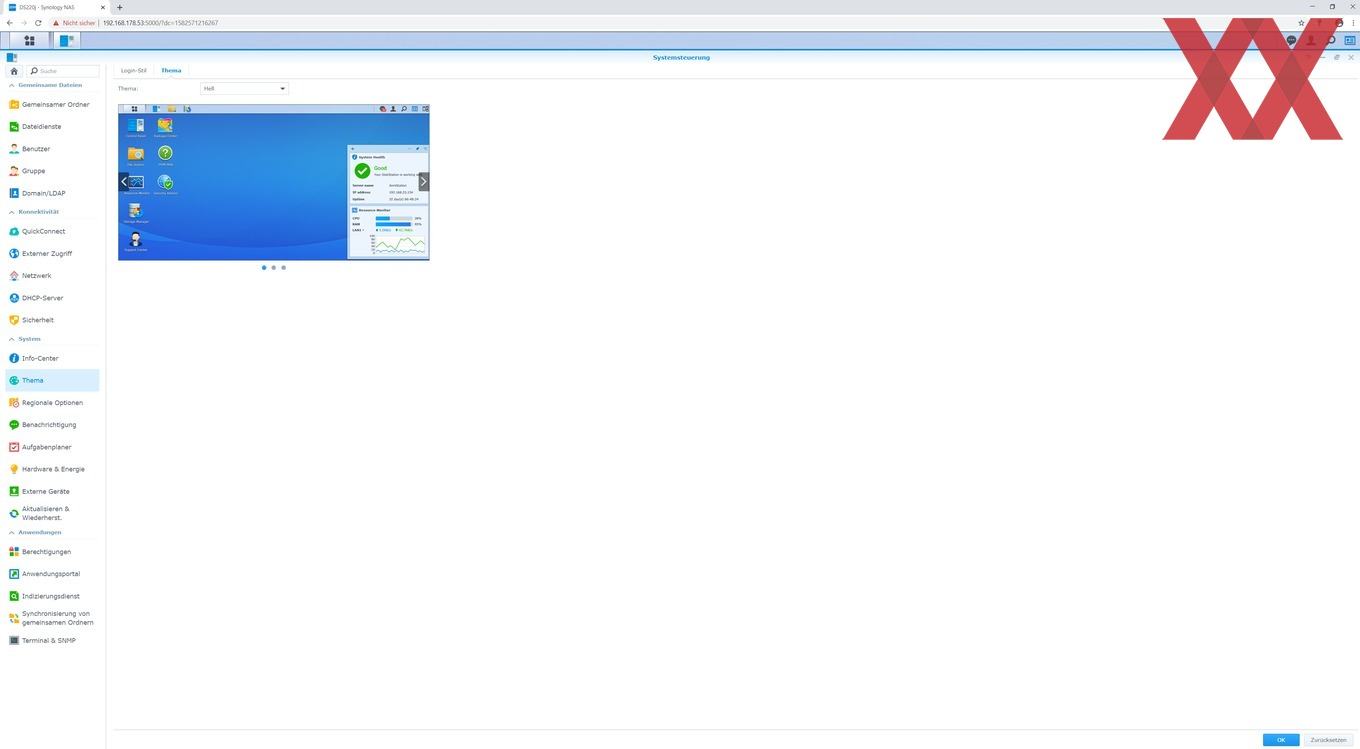This screenshot has width=1360, height=749.
Task: Open the Gruppe settings
Action: pos(52,171)
